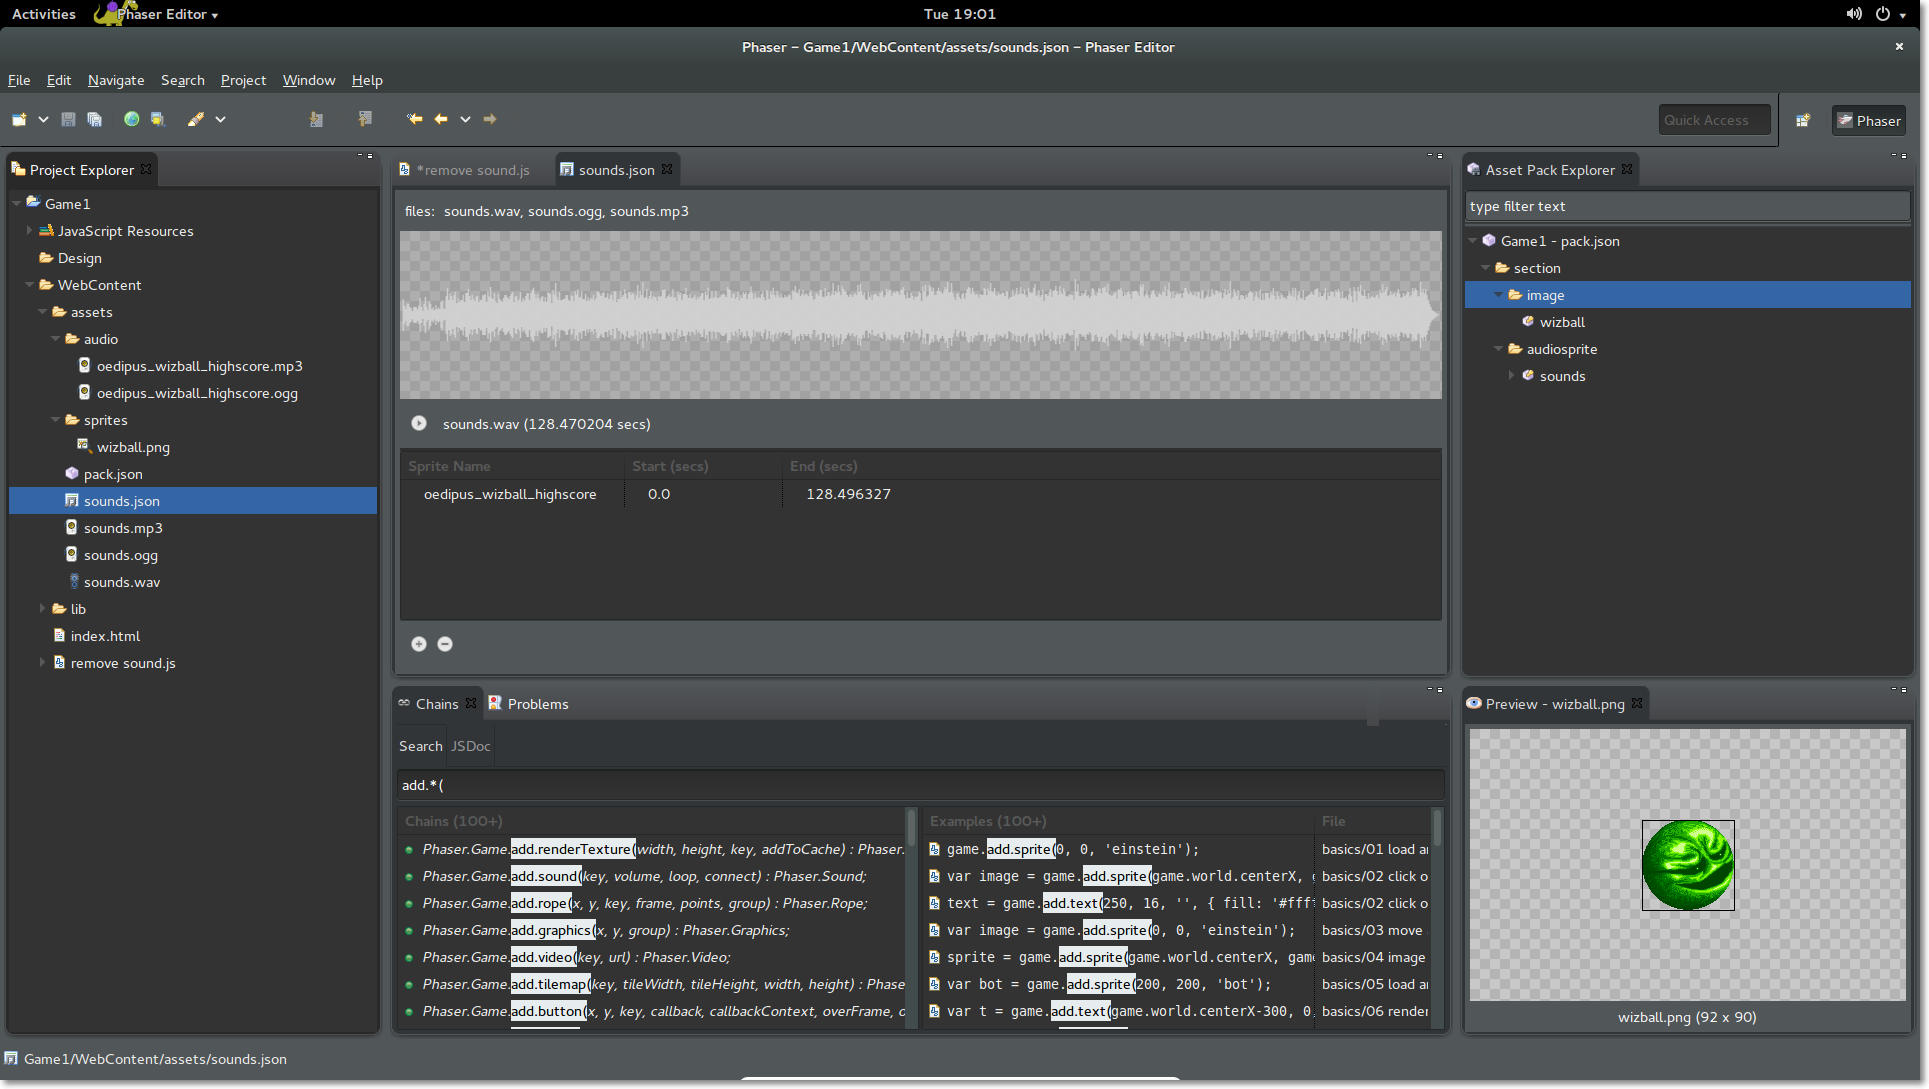Click the add sprite entry icon in toolbar
Viewport: 1929px width, 1089px height.
tap(419, 644)
